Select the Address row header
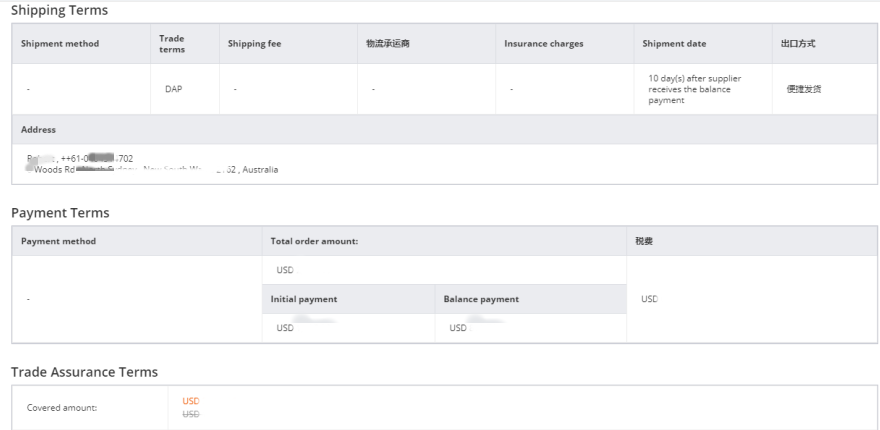Image resolution: width=880 pixels, height=430 pixels. [444, 130]
